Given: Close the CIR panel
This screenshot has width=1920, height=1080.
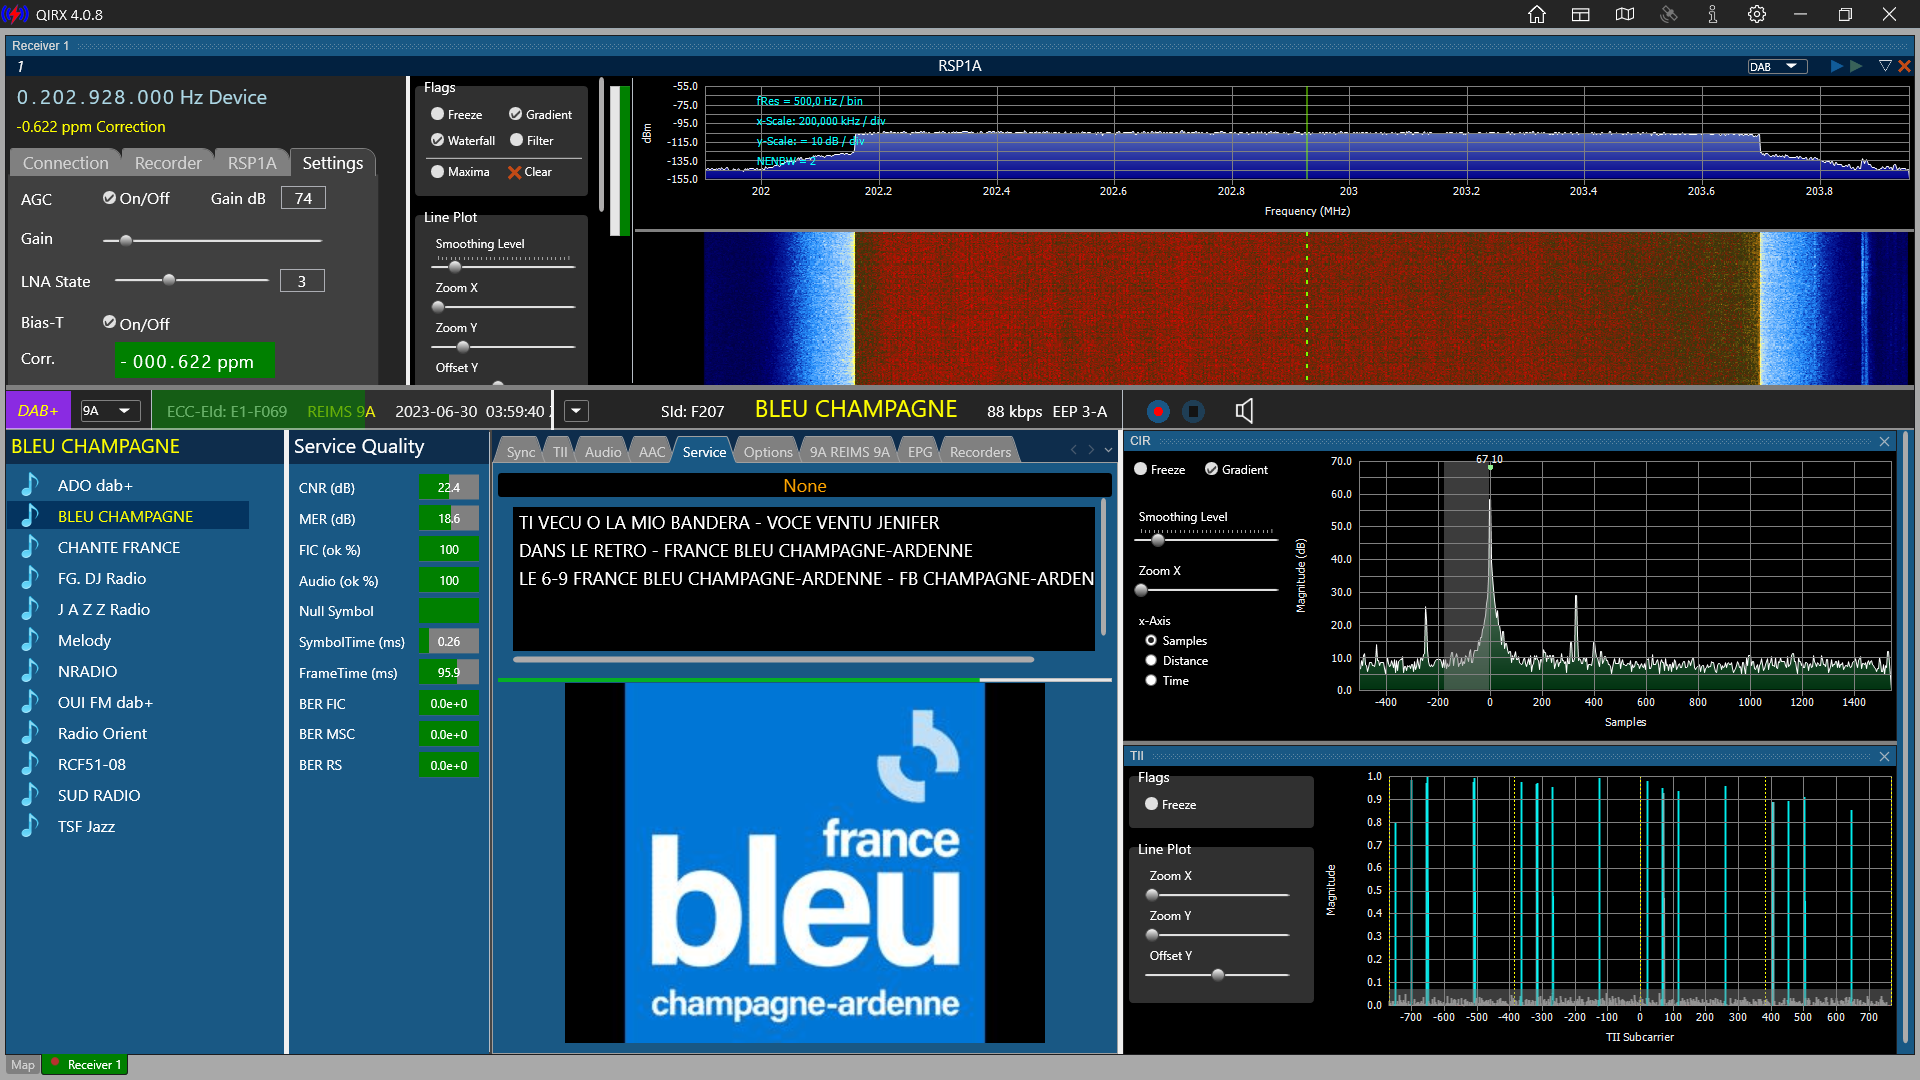Looking at the screenshot, I should [x=1885, y=441].
